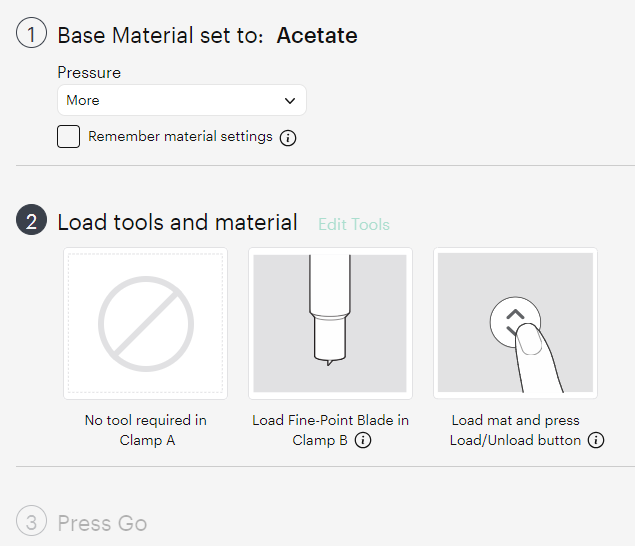This screenshot has height=546, width=635.
Task: Click the Load Fine-Point Blade caption
Action: (330, 420)
